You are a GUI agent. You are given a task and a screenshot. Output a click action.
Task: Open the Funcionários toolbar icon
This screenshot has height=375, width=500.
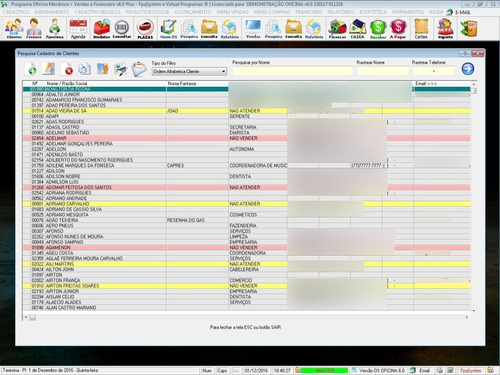(x=55, y=29)
